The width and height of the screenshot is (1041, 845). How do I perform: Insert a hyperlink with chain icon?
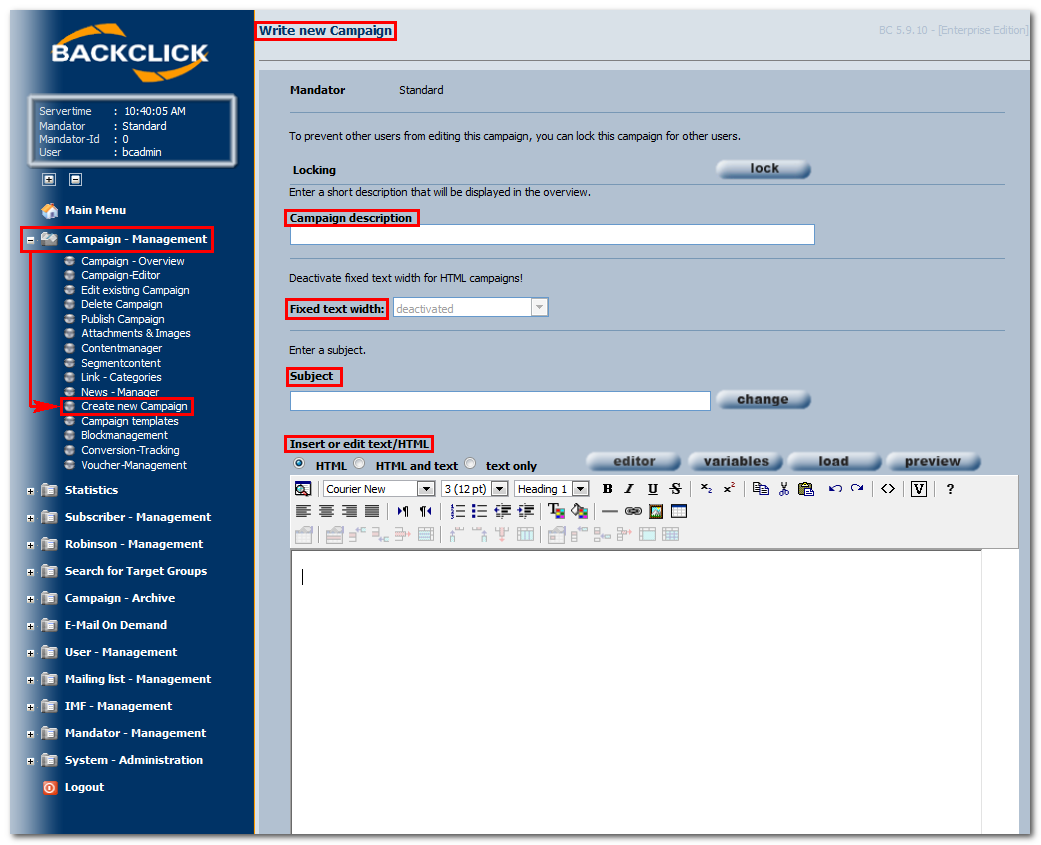click(633, 511)
